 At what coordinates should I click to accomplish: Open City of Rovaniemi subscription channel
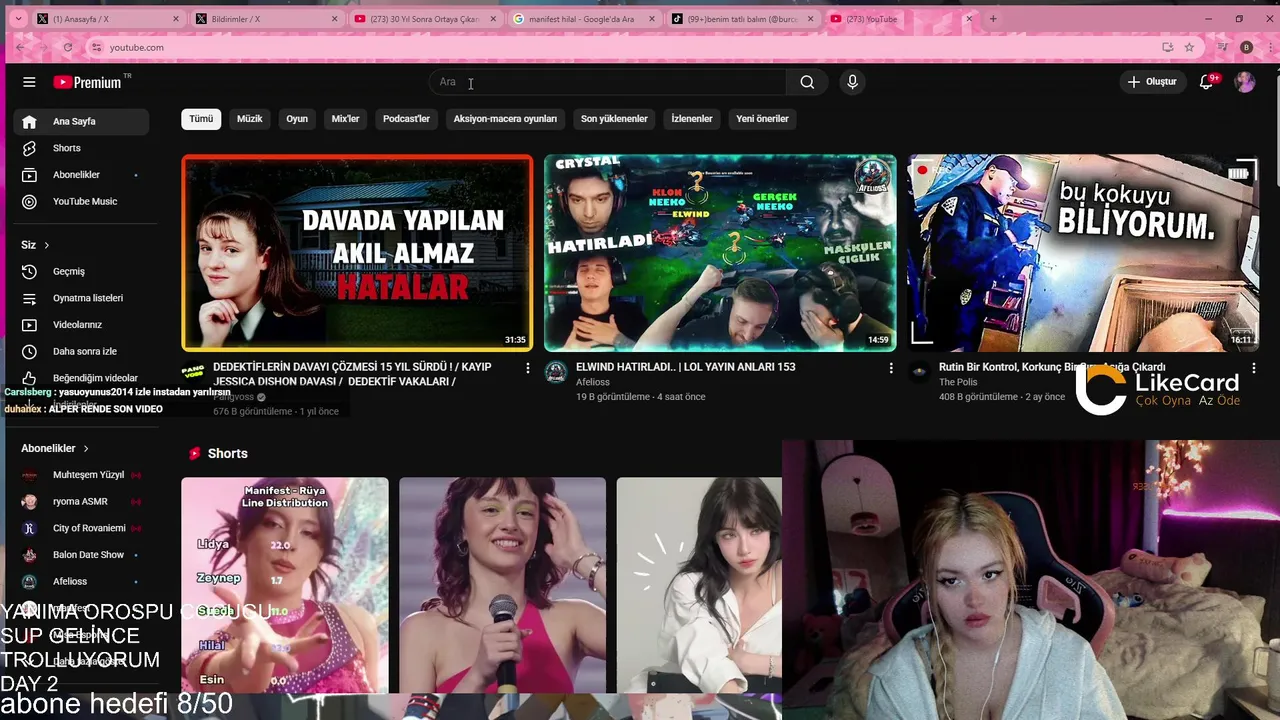click(x=81, y=528)
